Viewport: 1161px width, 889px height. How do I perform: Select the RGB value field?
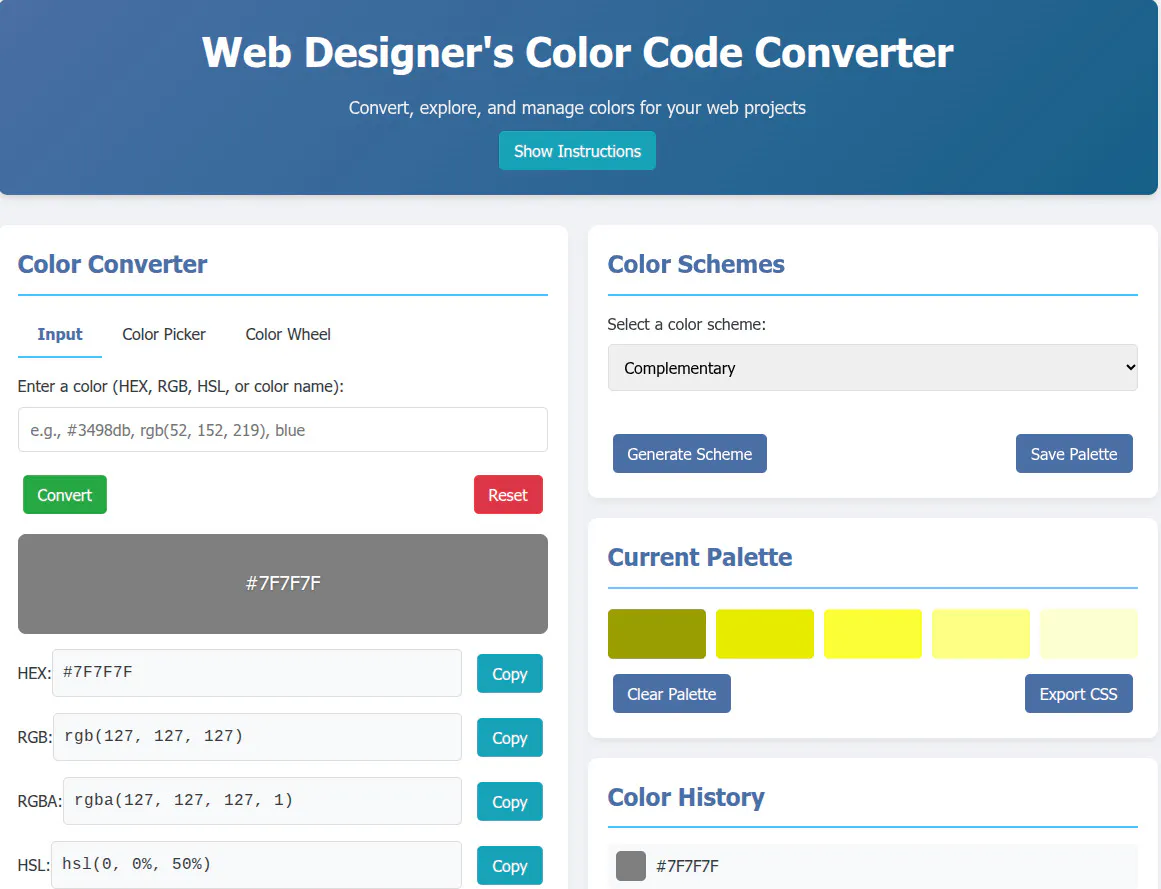click(258, 737)
